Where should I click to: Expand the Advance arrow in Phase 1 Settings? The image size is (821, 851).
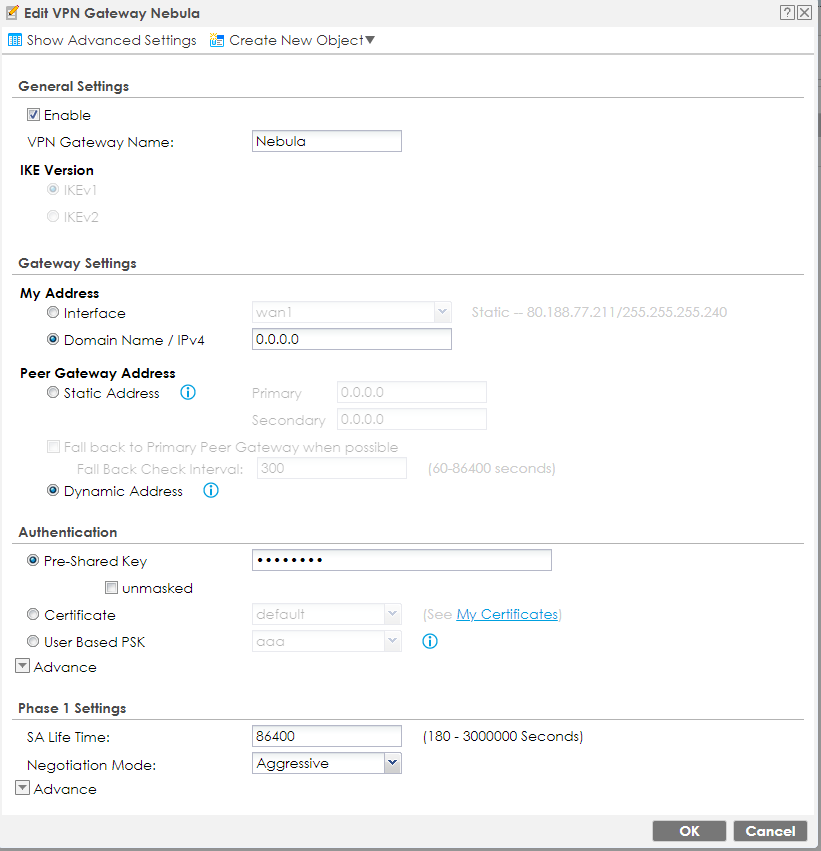[22, 787]
